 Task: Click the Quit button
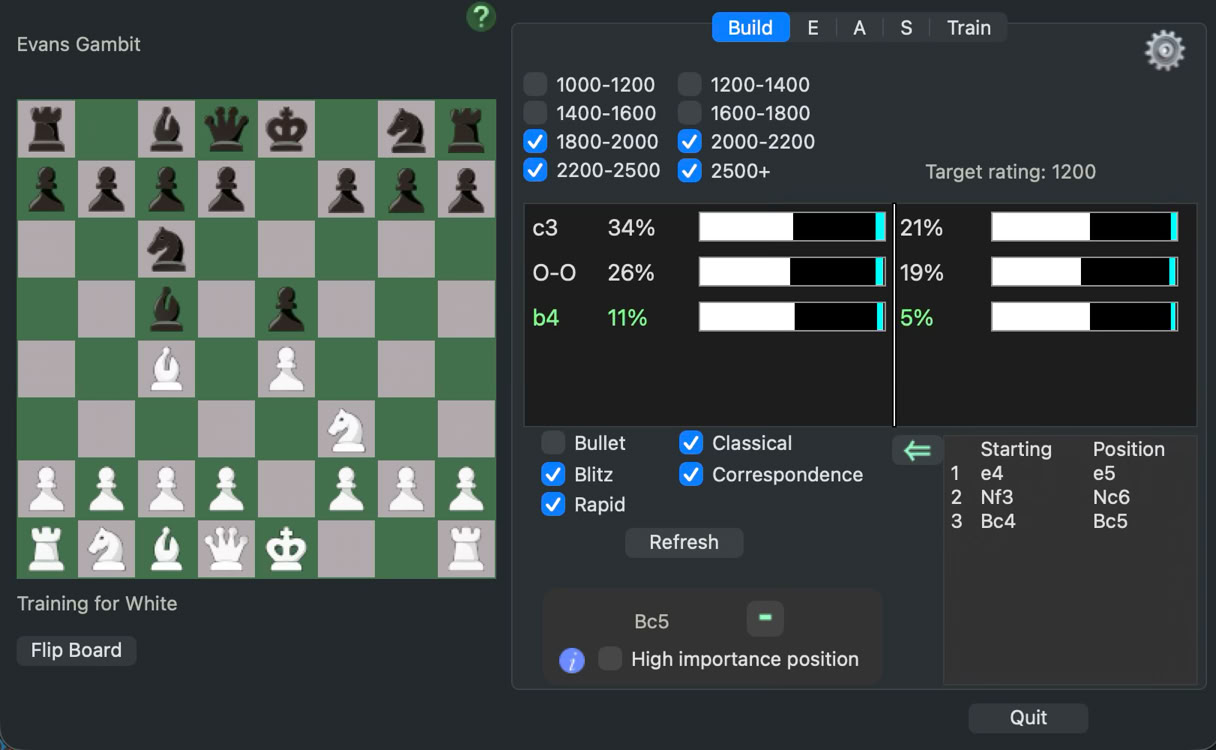tap(1028, 717)
